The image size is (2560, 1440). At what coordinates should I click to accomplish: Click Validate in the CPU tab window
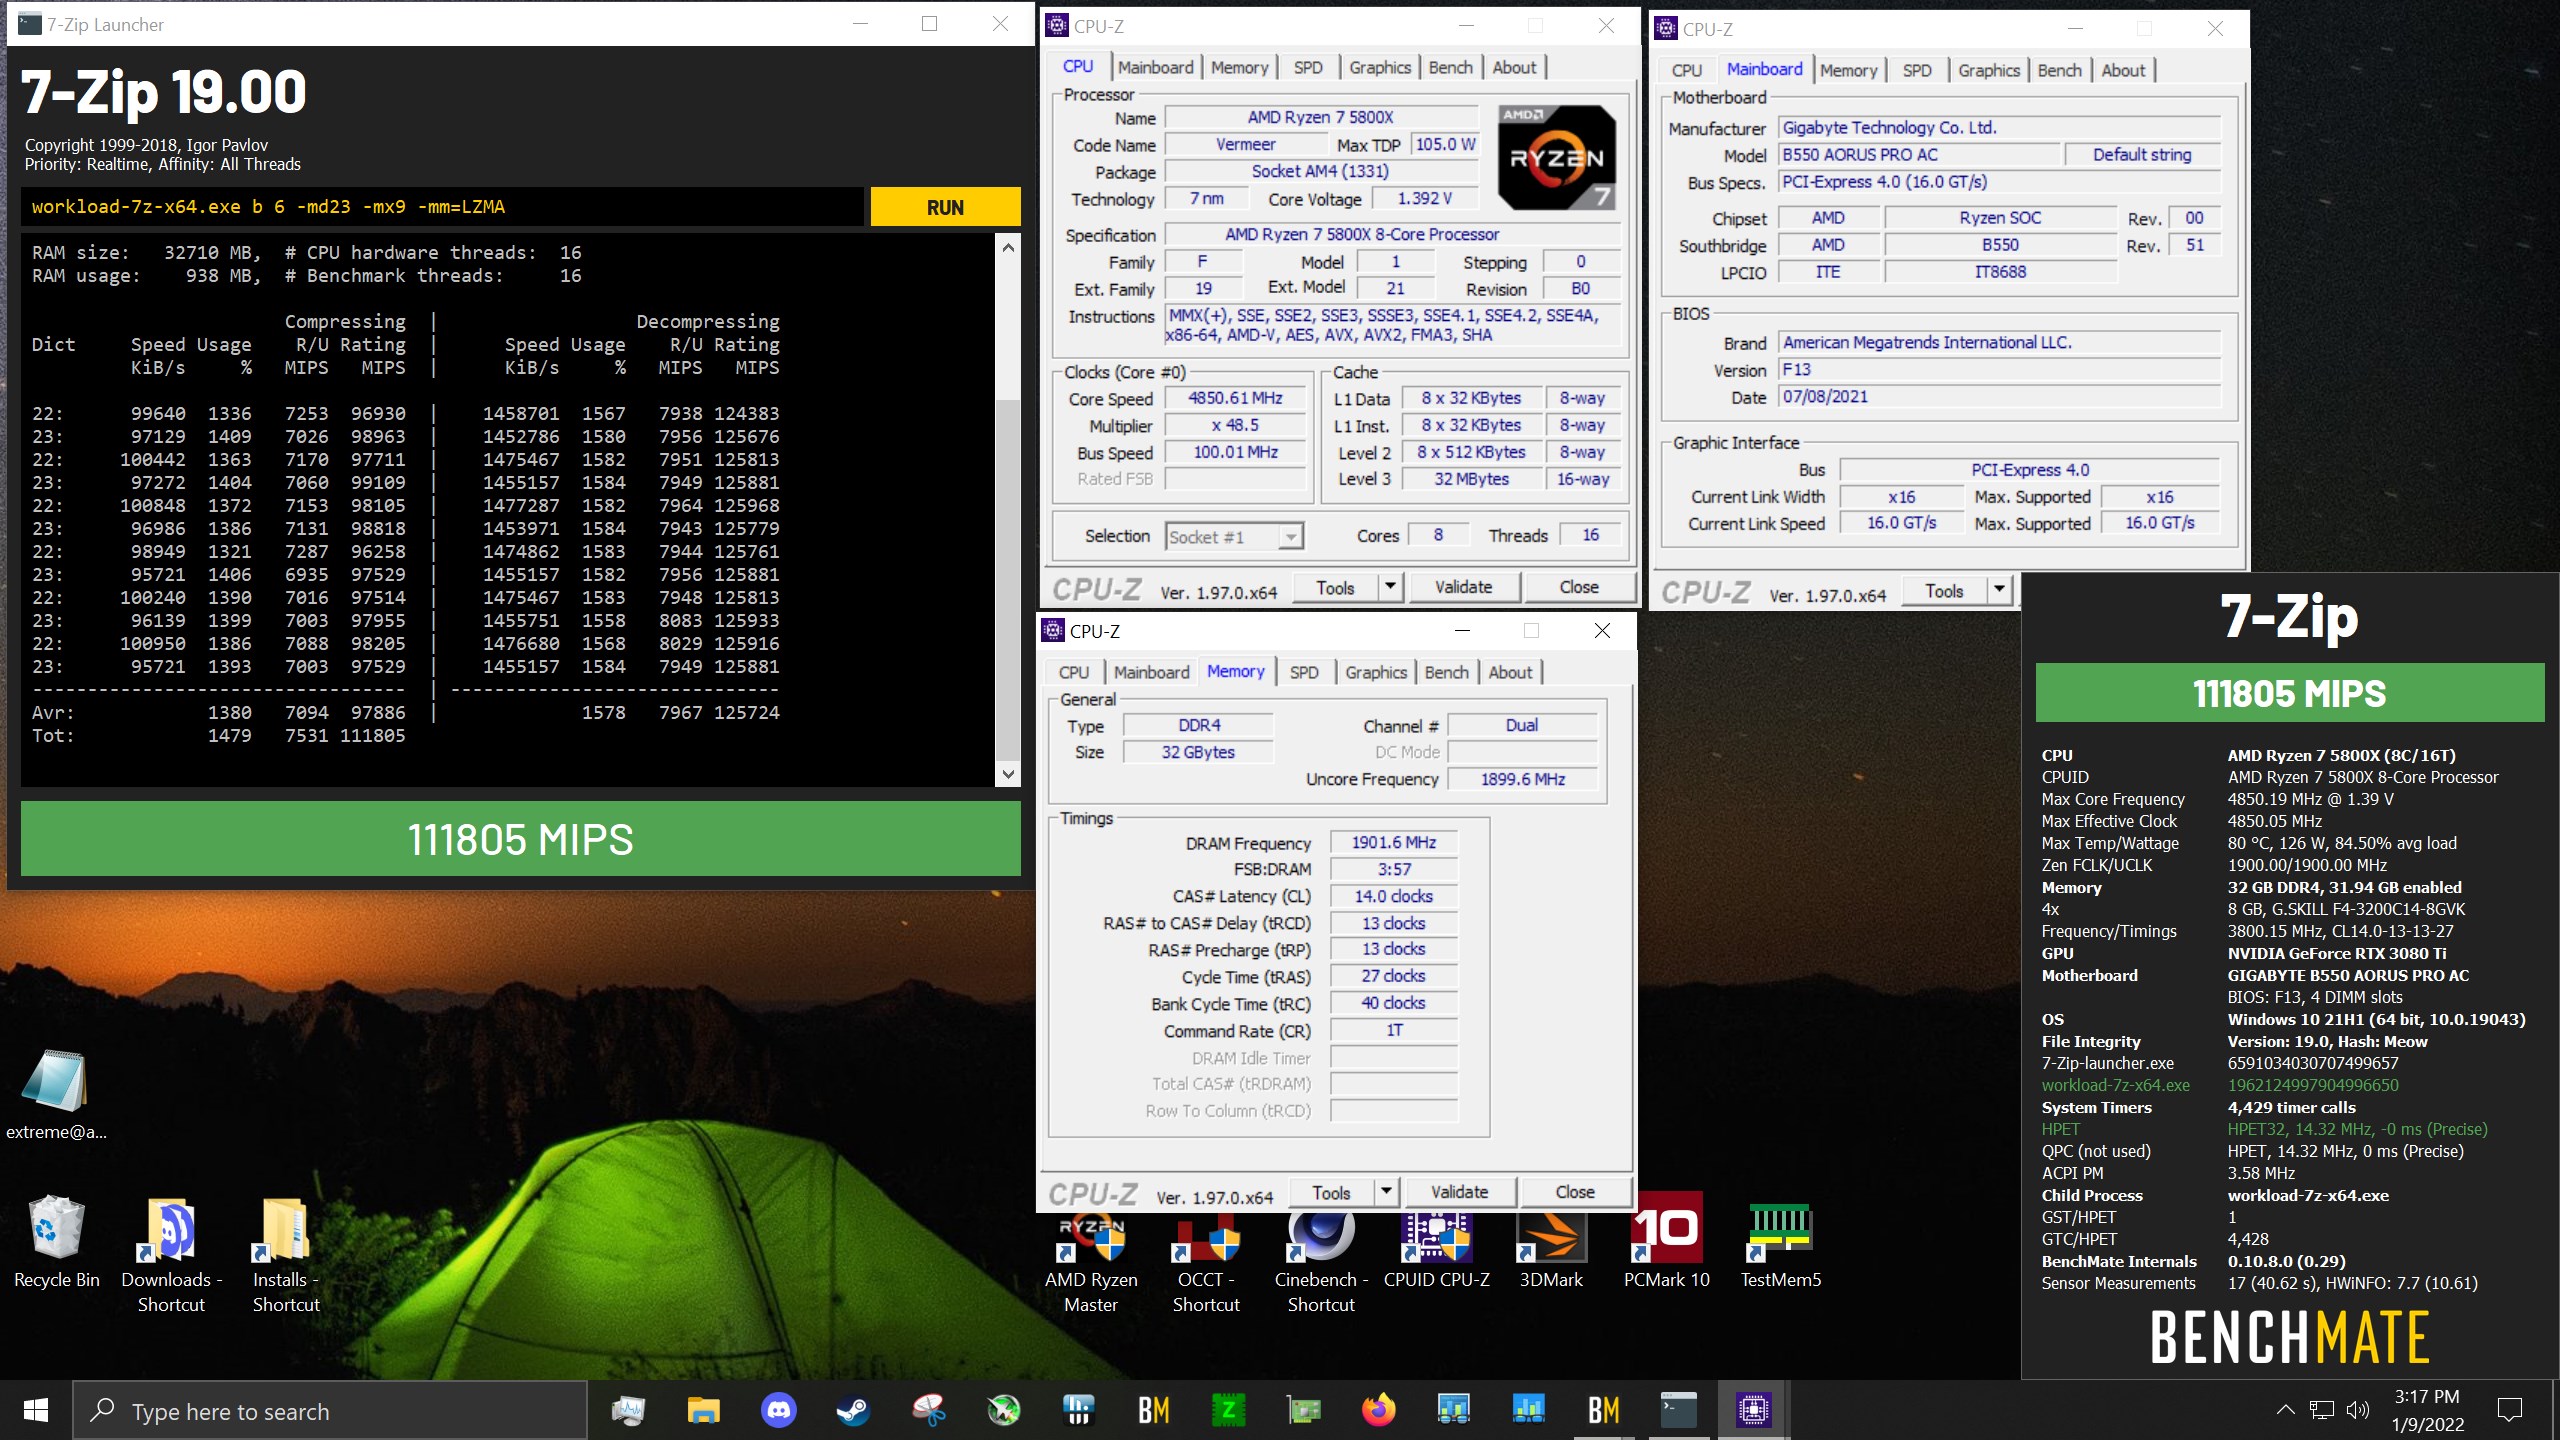pyautogui.click(x=1463, y=587)
